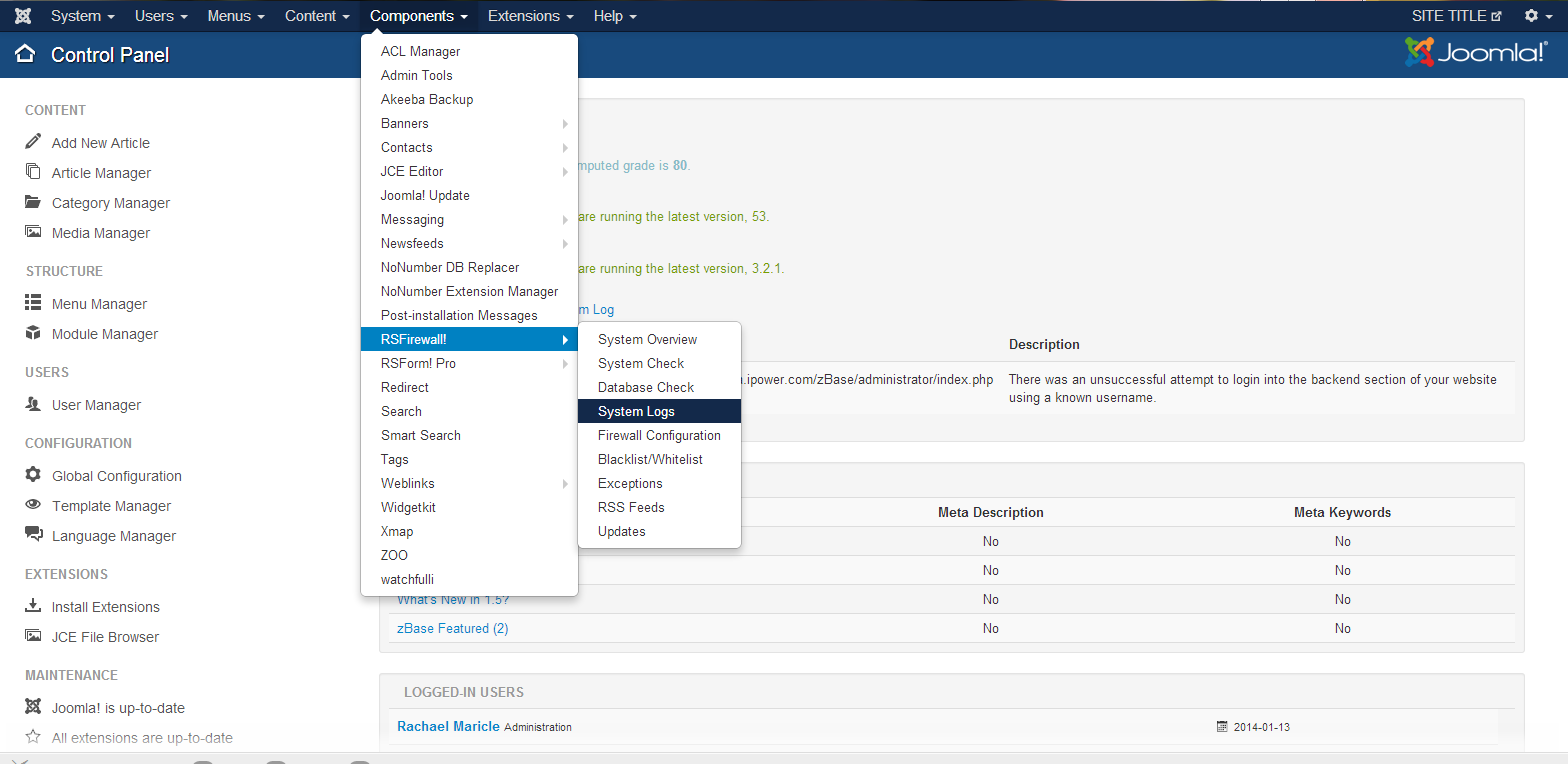This screenshot has height=764, width=1568.
Task: Open the Menus dropdown menu
Action: coord(236,16)
